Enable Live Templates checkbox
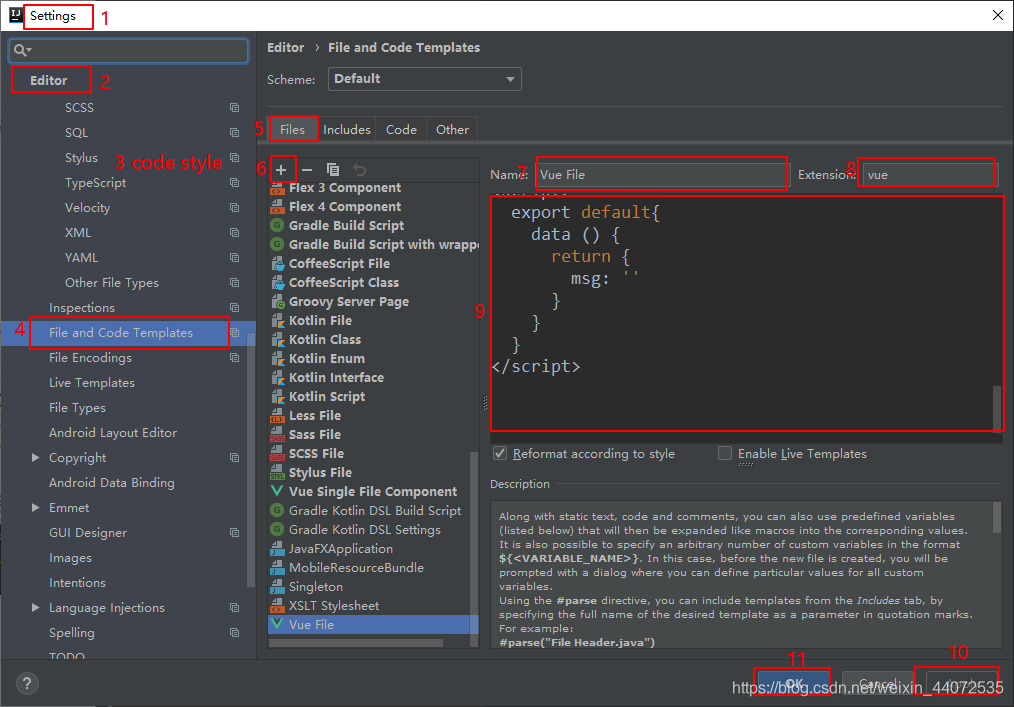Viewport: 1014px width, 707px height. coord(725,453)
